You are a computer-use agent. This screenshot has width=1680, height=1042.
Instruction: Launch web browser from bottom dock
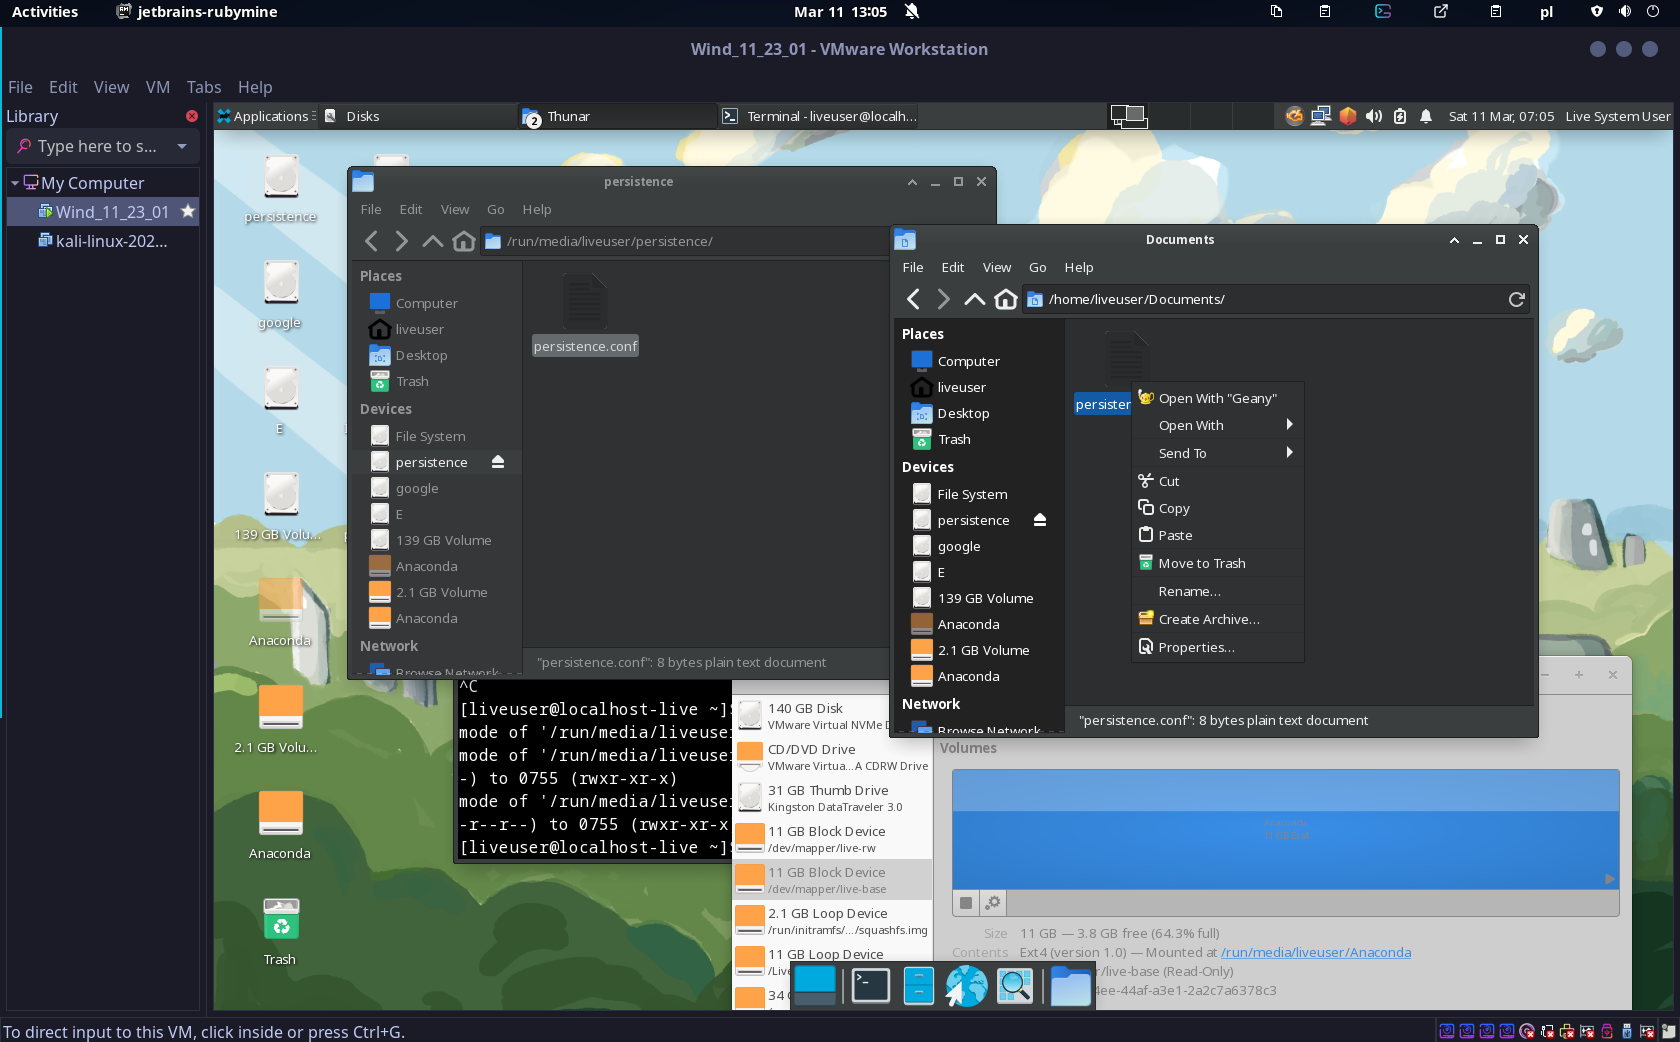[x=967, y=986]
